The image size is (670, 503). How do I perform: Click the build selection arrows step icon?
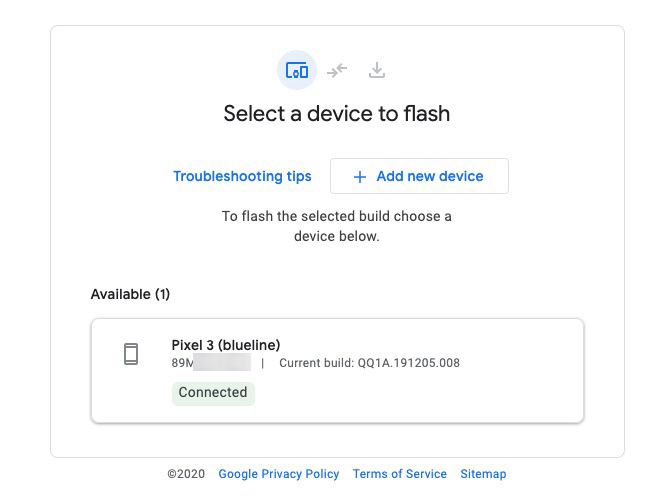[337, 70]
